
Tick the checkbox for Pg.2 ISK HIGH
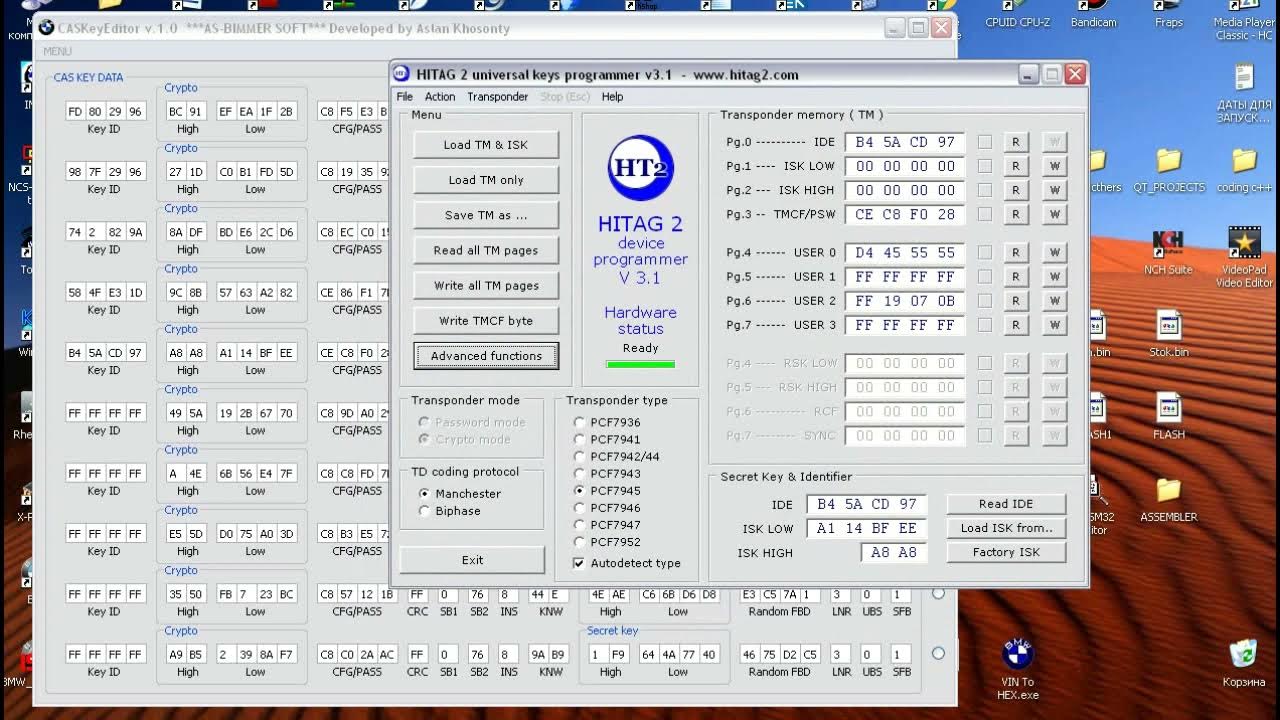pyautogui.click(x=985, y=190)
